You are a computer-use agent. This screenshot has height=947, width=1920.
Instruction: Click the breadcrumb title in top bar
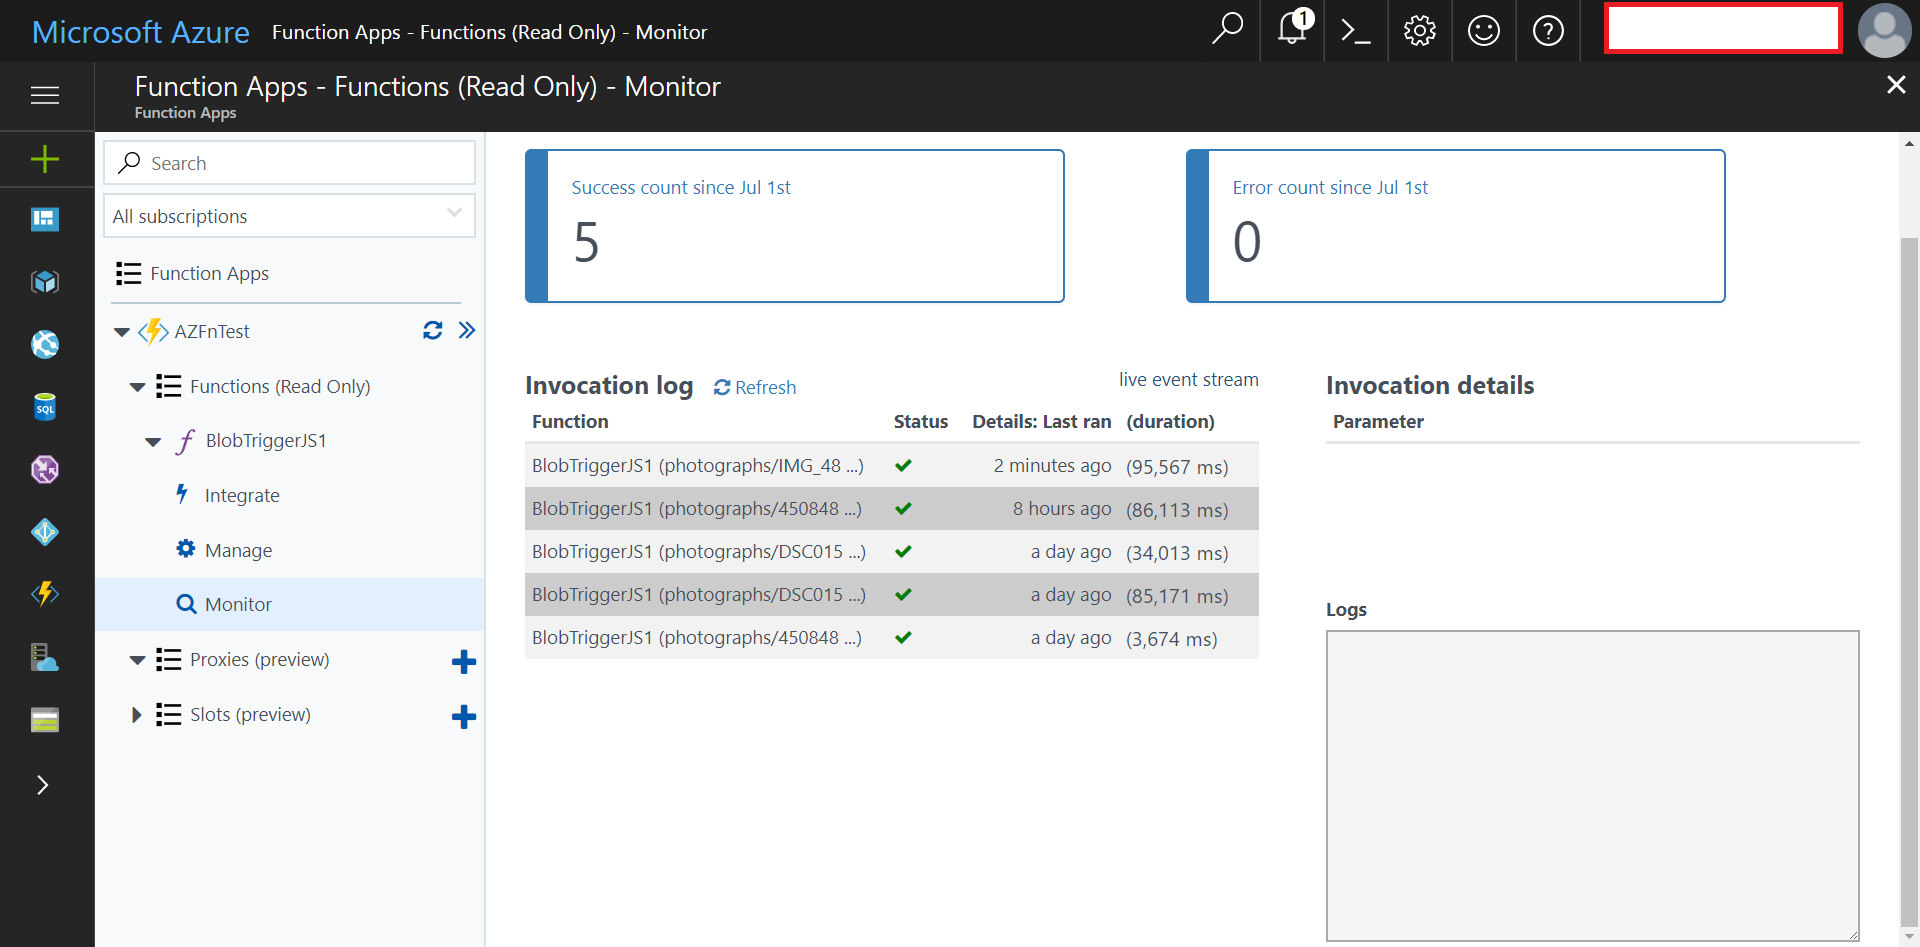tap(489, 32)
